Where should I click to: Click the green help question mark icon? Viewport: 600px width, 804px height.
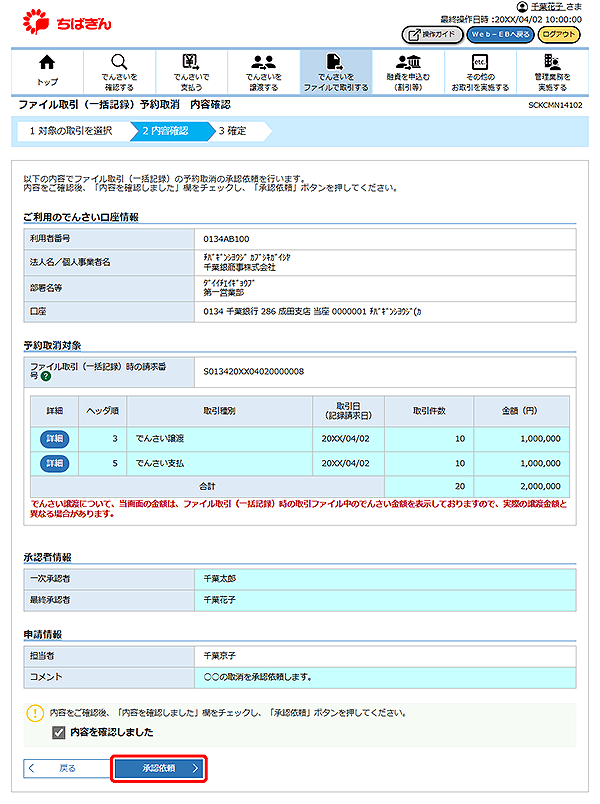pyautogui.click(x=46, y=376)
